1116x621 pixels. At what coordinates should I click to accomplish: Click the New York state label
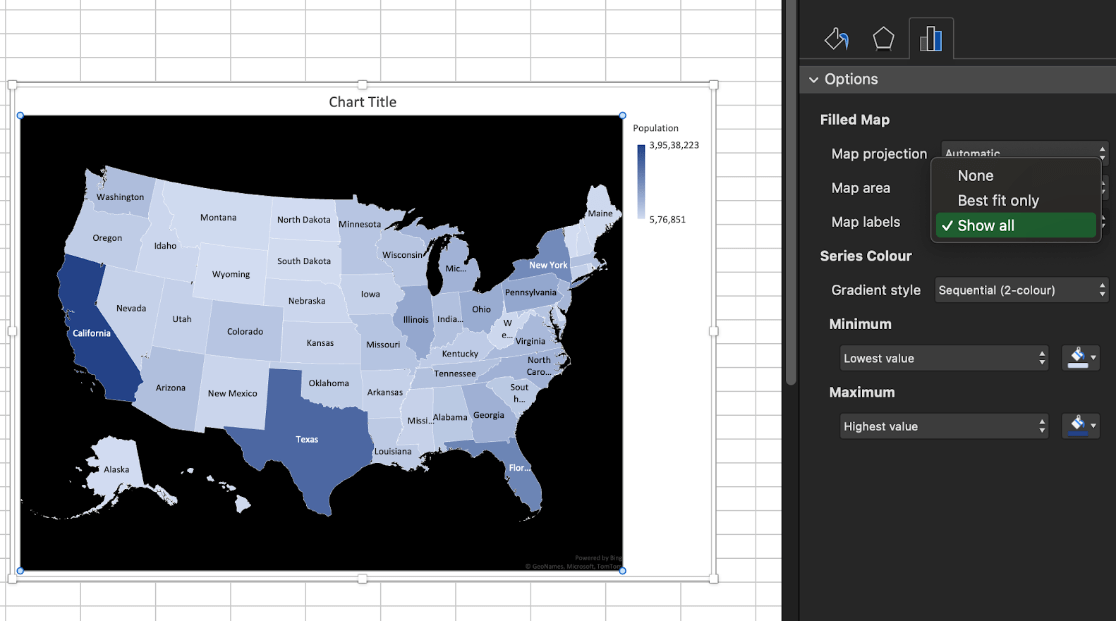click(548, 265)
